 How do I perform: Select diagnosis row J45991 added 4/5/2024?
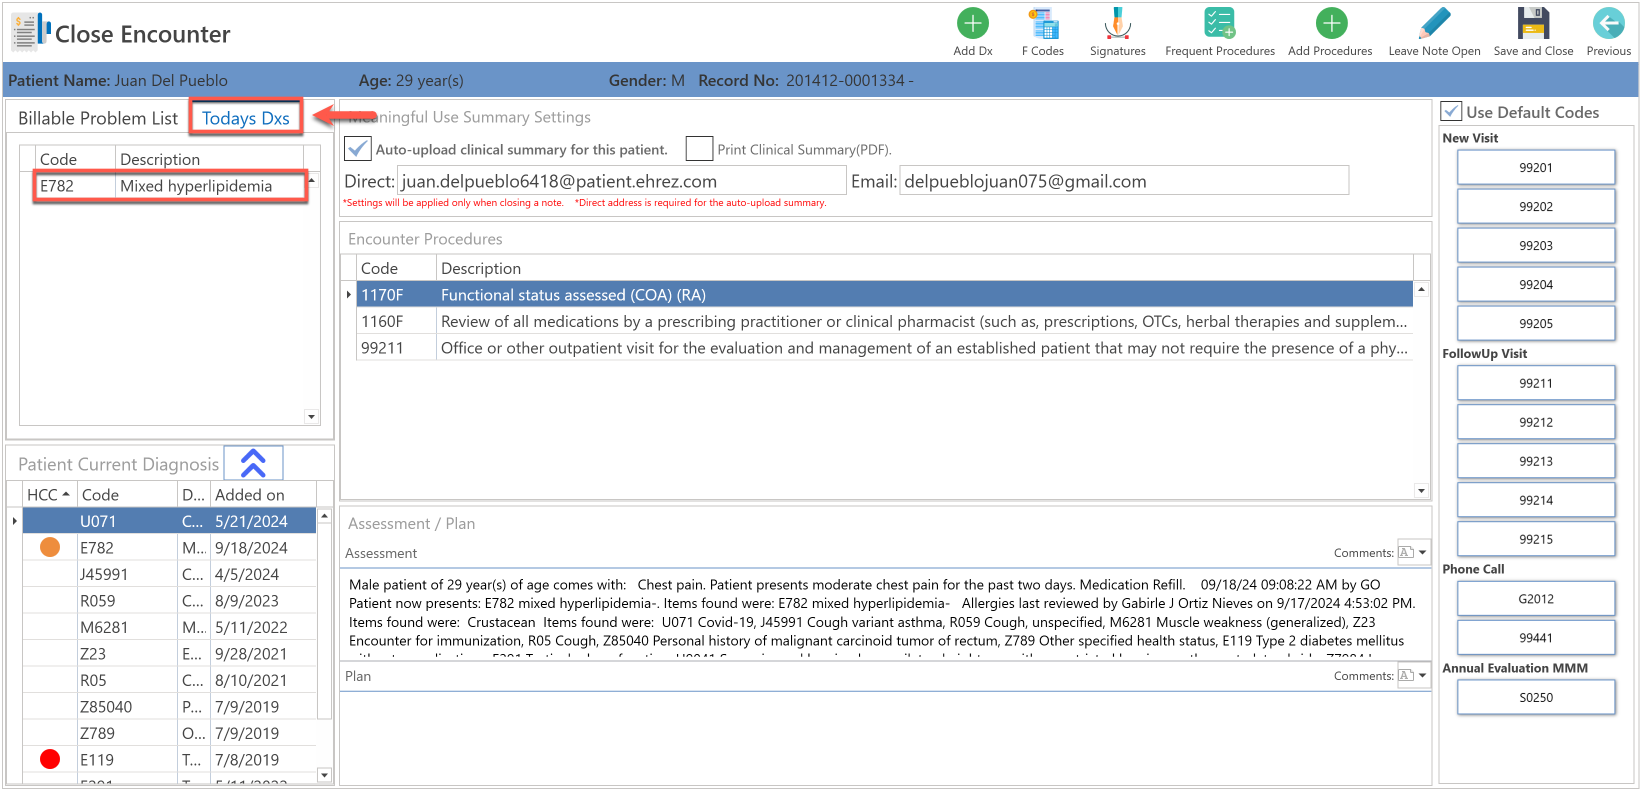[170, 574]
